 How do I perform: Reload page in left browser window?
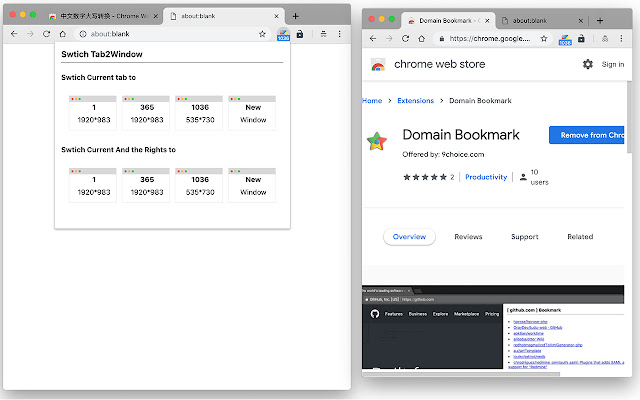pyautogui.click(x=47, y=34)
